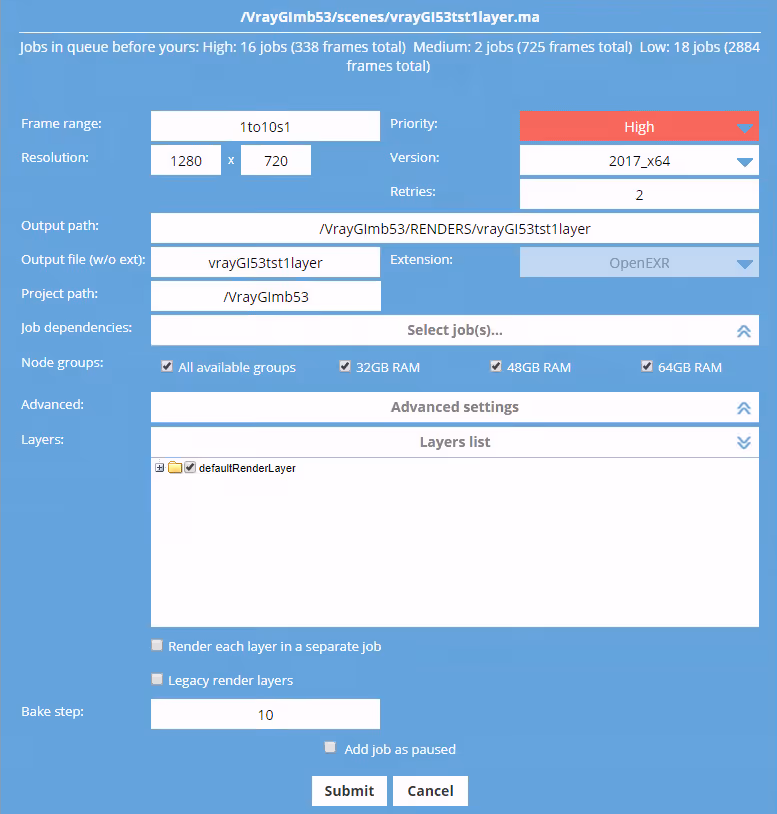
Task: Open the Priority High dropdown
Action: tap(639, 126)
